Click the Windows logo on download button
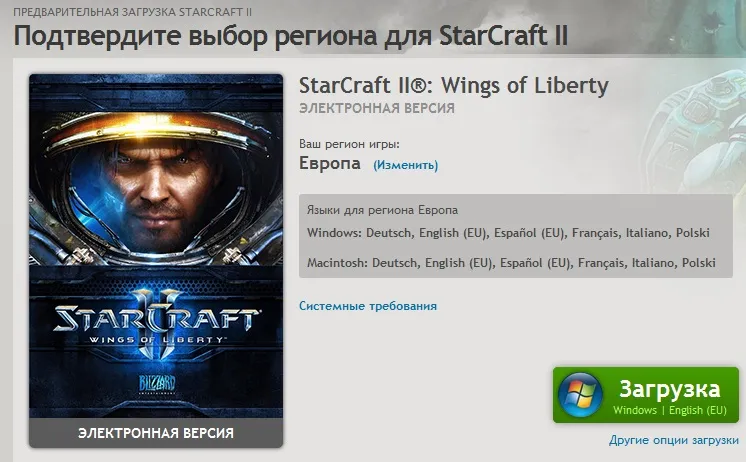The width and height of the screenshot is (746, 462). pyautogui.click(x=580, y=395)
